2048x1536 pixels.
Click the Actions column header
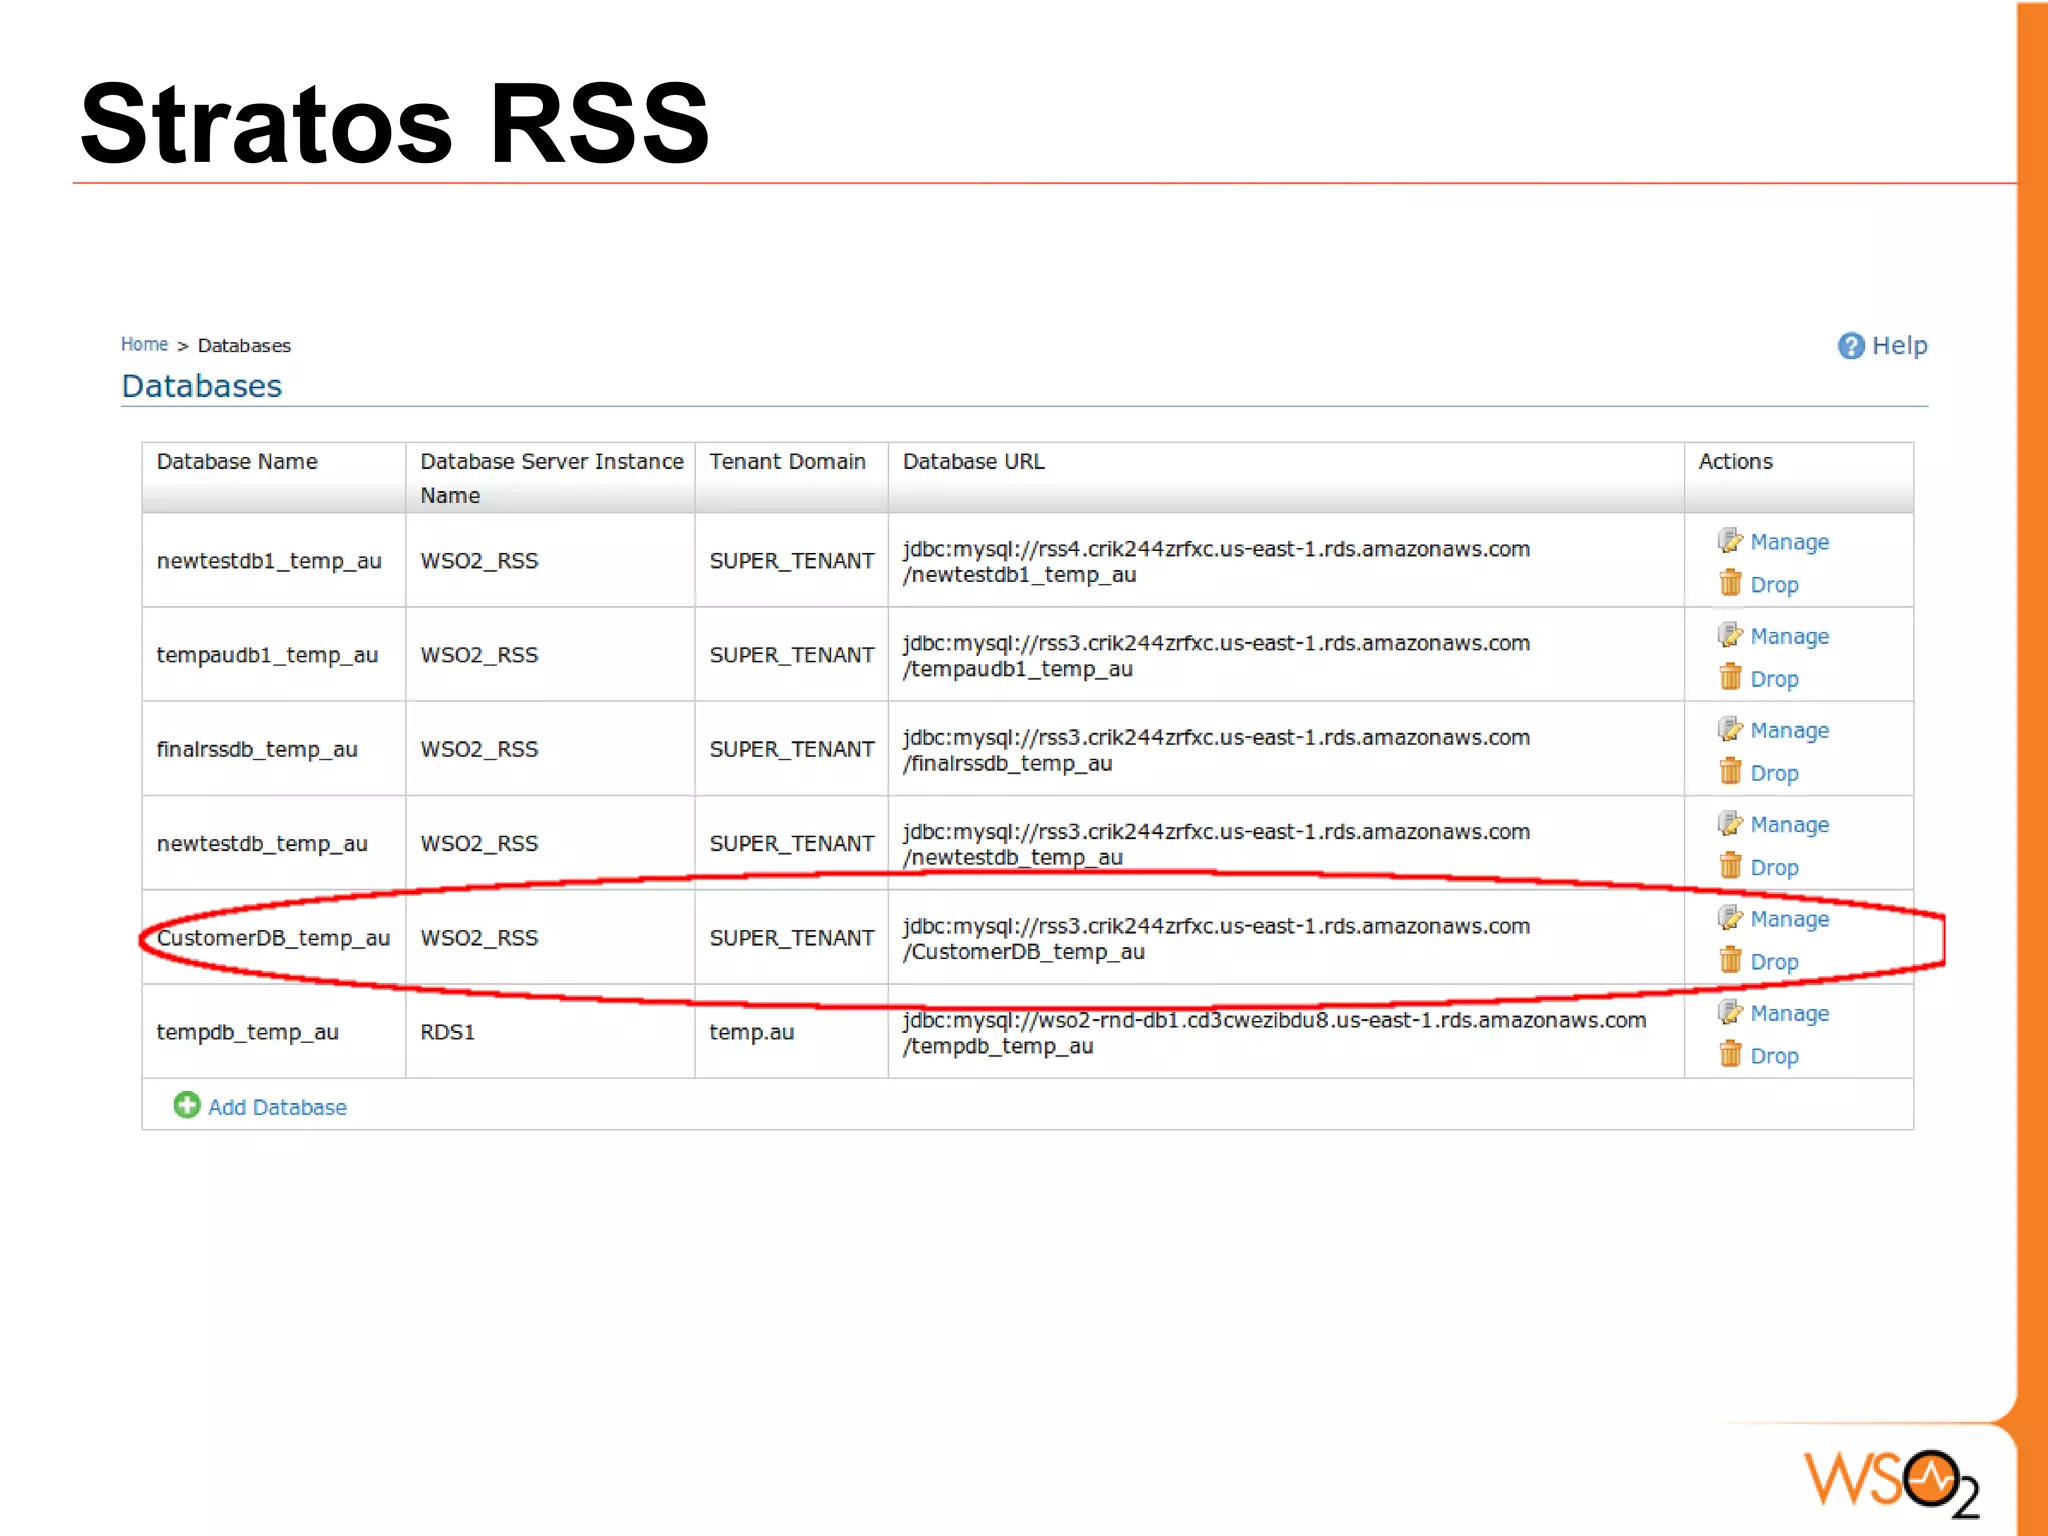point(1799,478)
